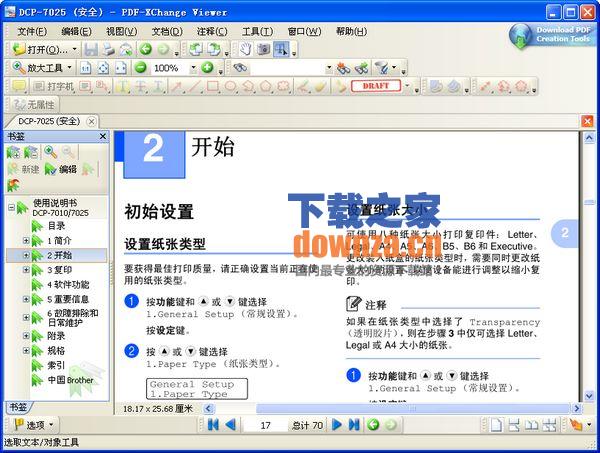Open the 打开 dropdown arrow
The height and width of the screenshot is (453, 600).
pyautogui.click(x=75, y=49)
